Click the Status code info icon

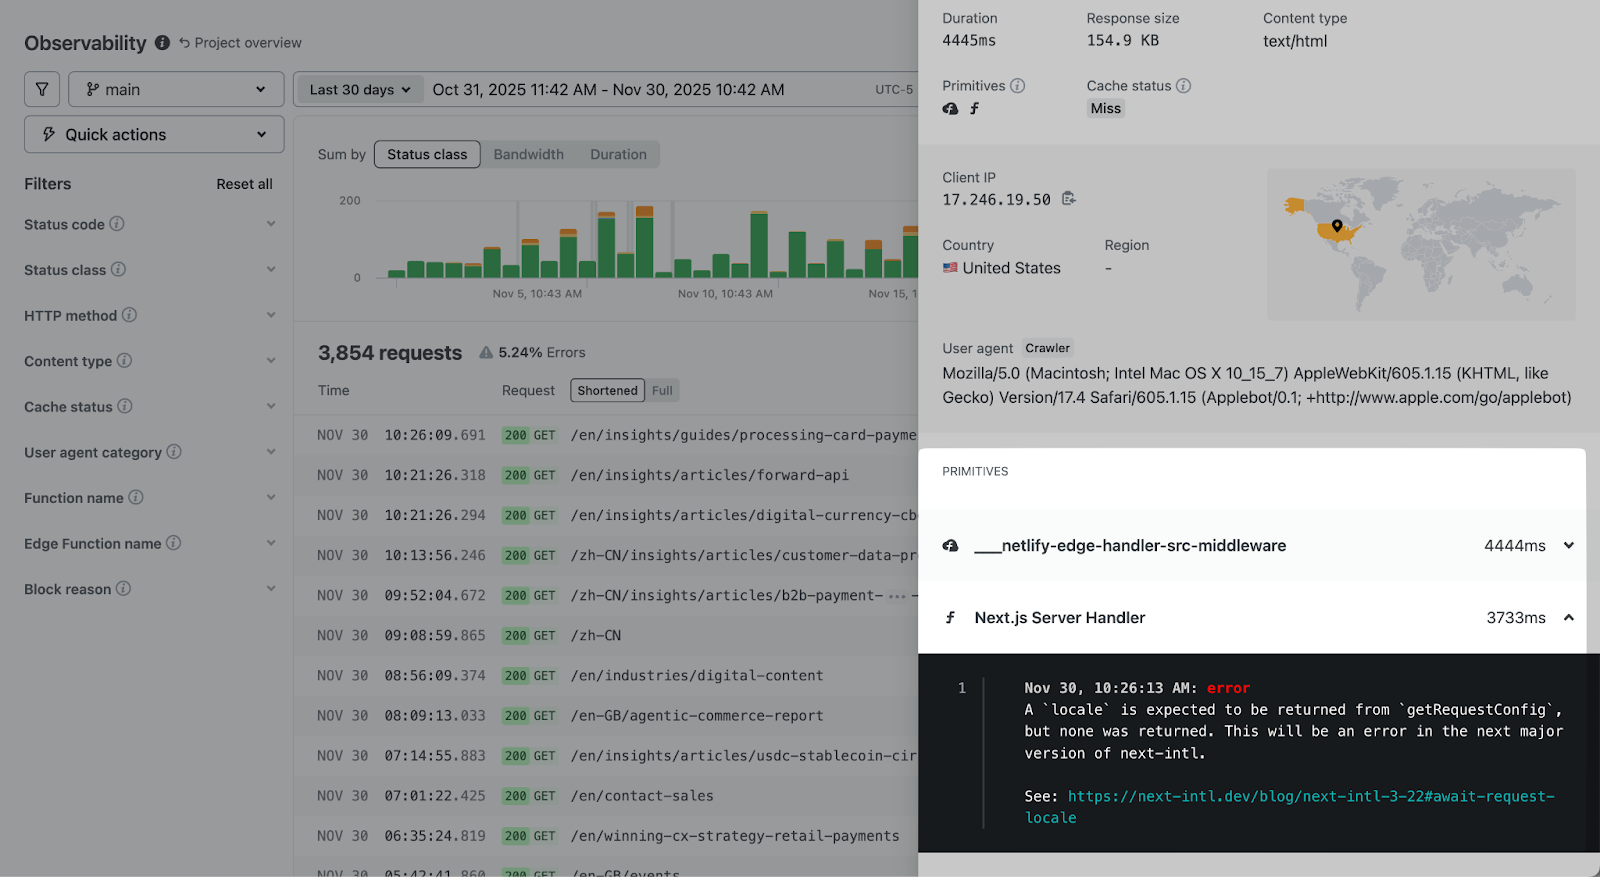coord(117,224)
